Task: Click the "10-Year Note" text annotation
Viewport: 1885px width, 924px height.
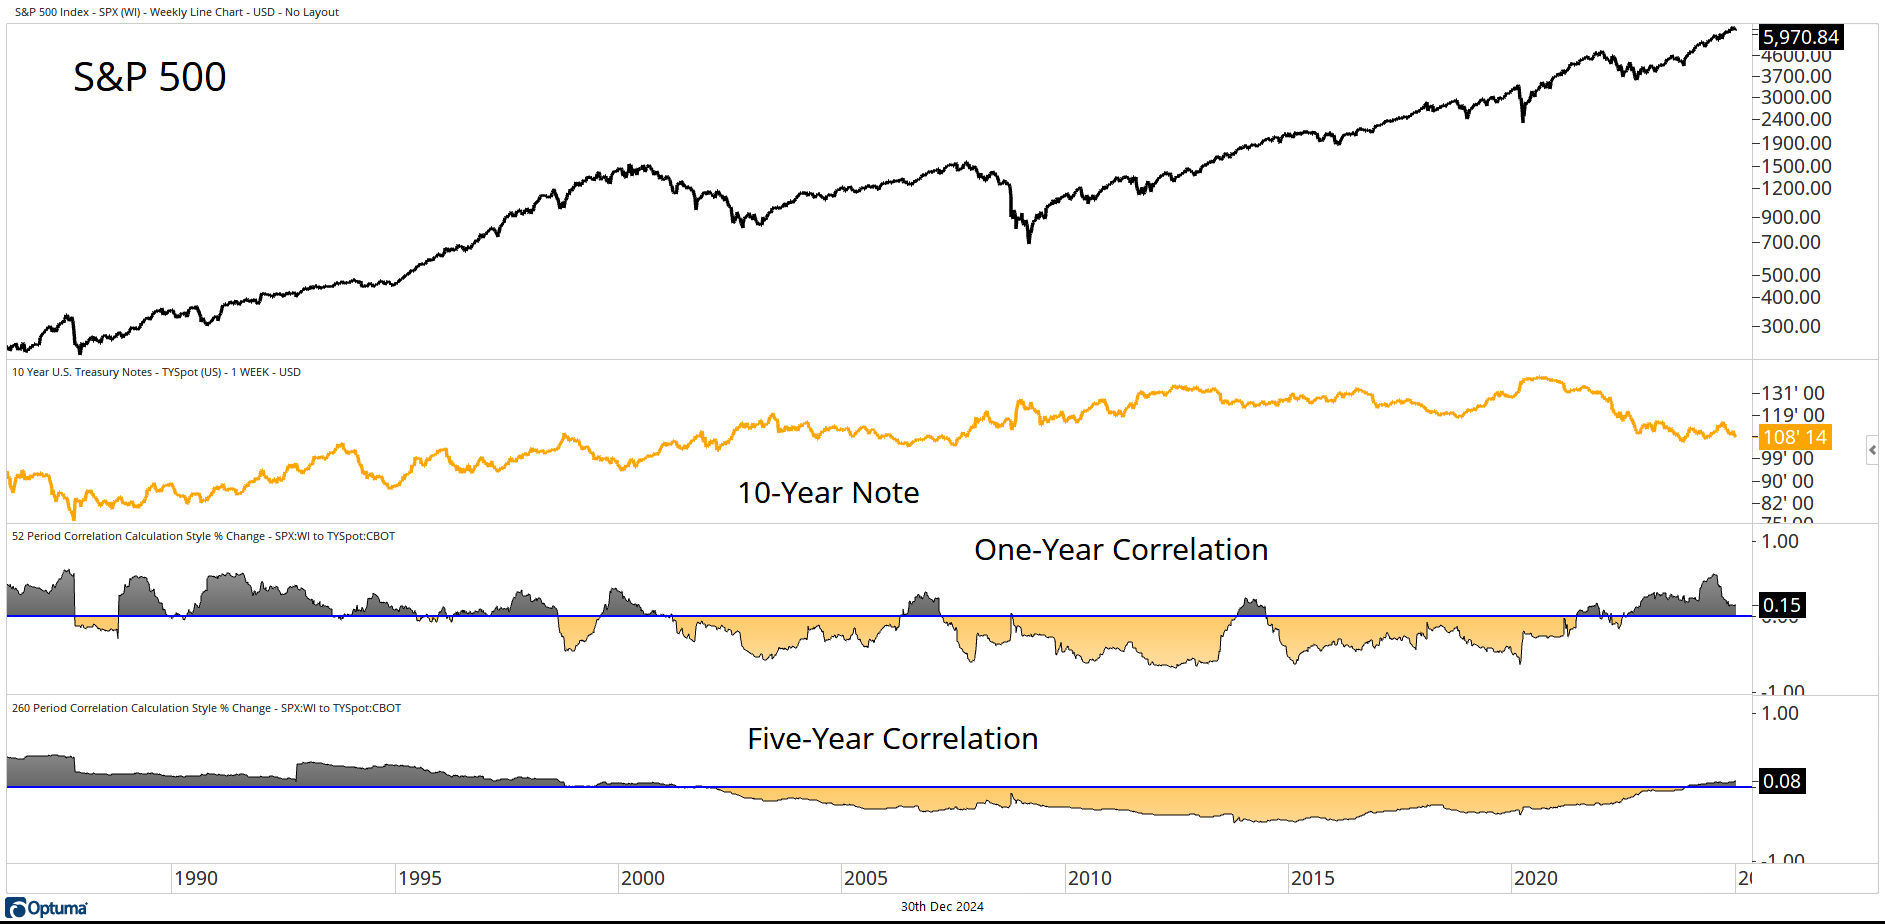Action: point(828,493)
